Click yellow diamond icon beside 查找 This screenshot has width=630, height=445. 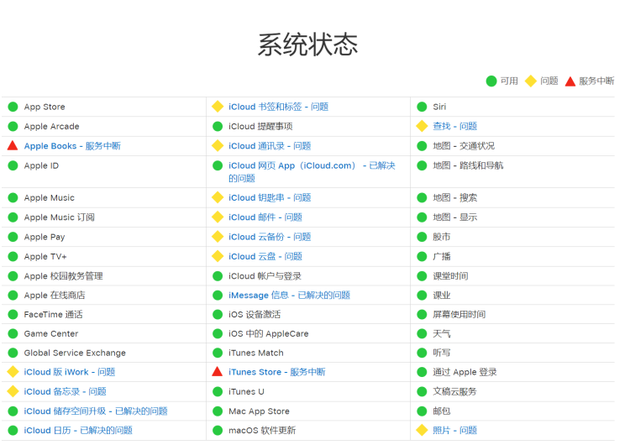(x=422, y=126)
